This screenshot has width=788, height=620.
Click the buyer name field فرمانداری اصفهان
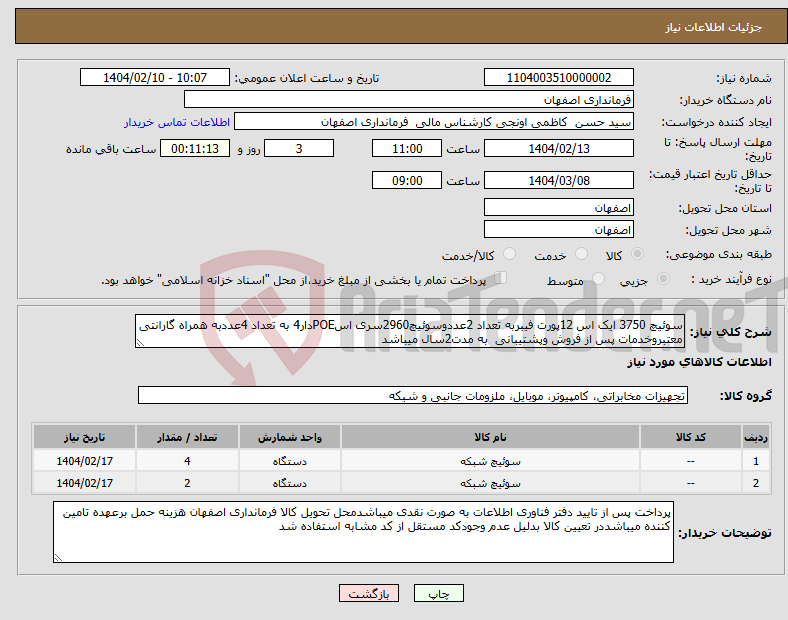tap(409, 99)
